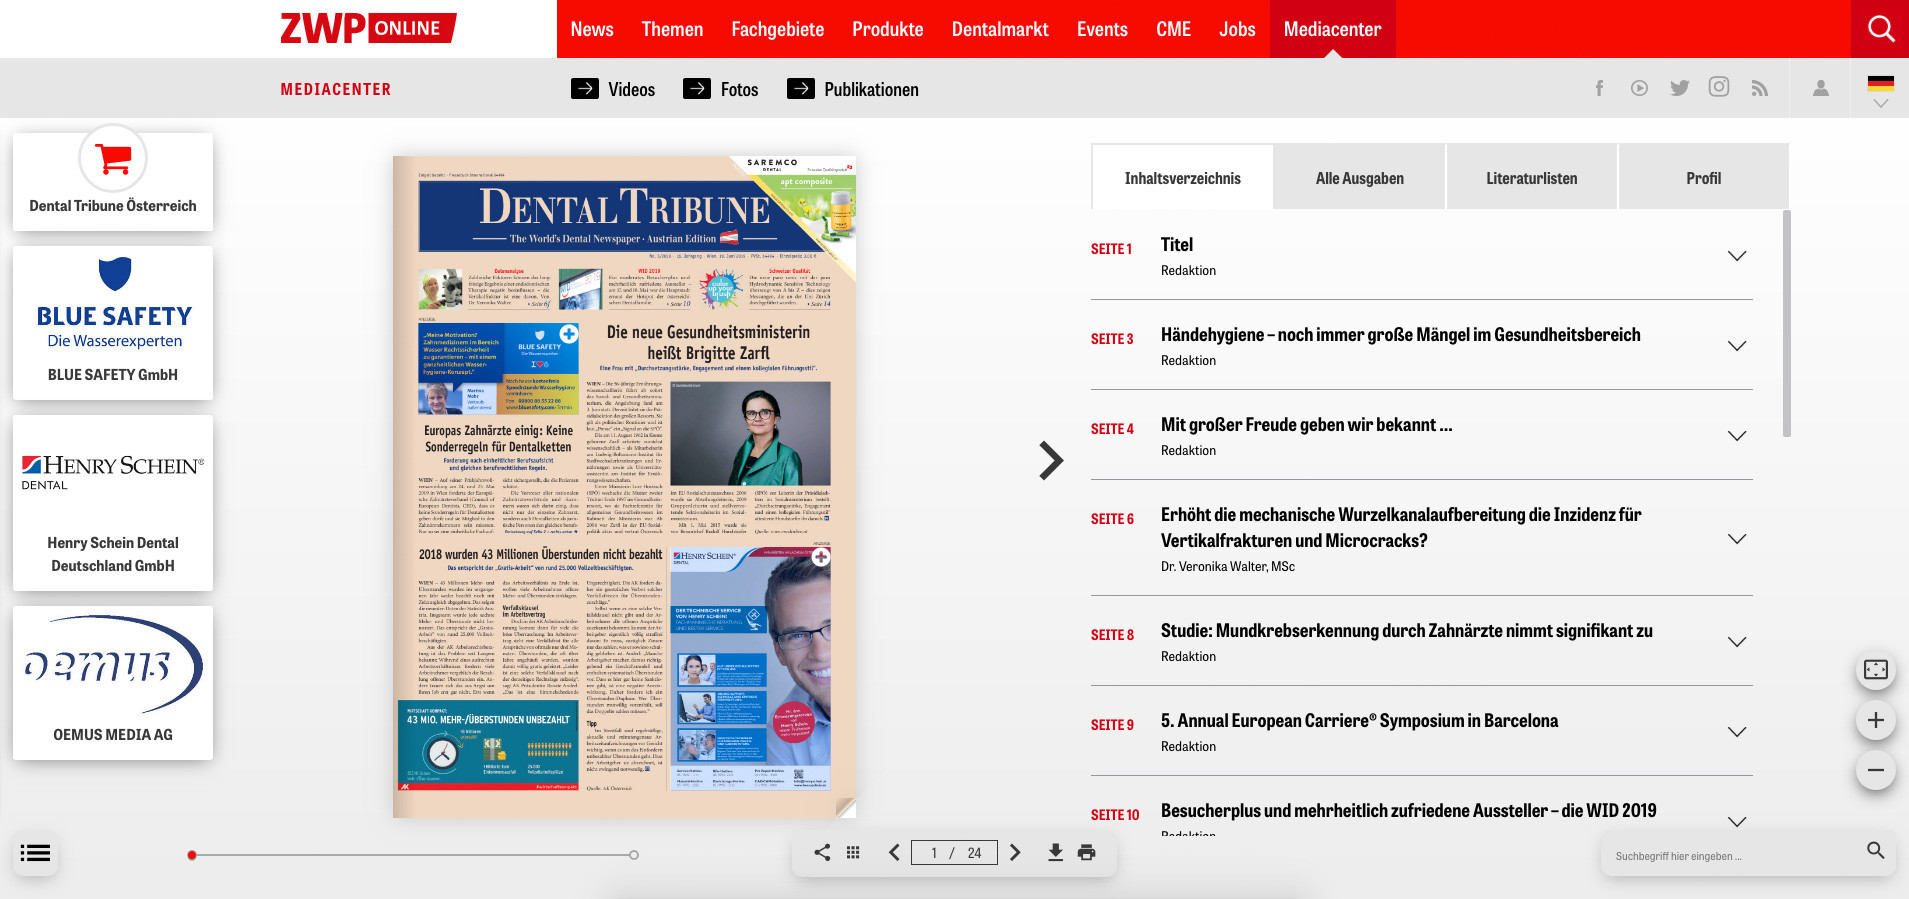Image resolution: width=1909 pixels, height=899 pixels.
Task: Click the red page progress slider handle
Action: point(192,855)
